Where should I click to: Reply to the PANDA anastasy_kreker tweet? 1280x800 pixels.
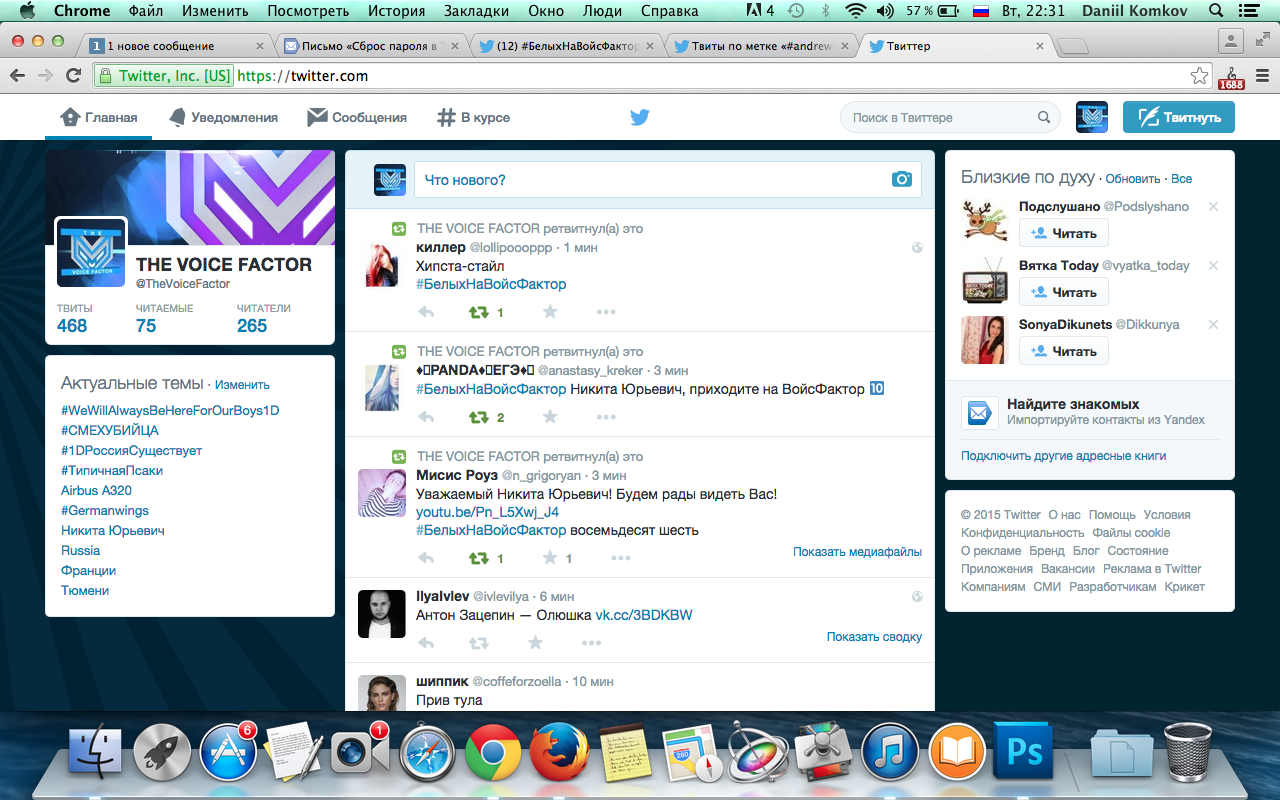426,417
